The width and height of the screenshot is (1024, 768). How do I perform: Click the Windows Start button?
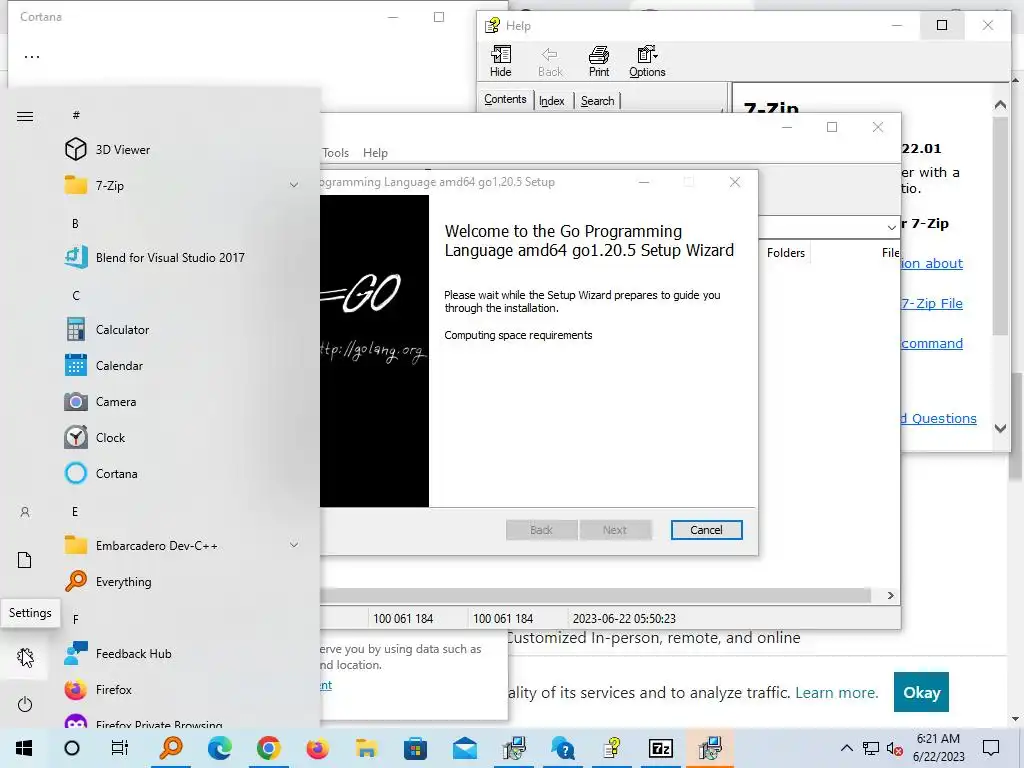coord(24,748)
